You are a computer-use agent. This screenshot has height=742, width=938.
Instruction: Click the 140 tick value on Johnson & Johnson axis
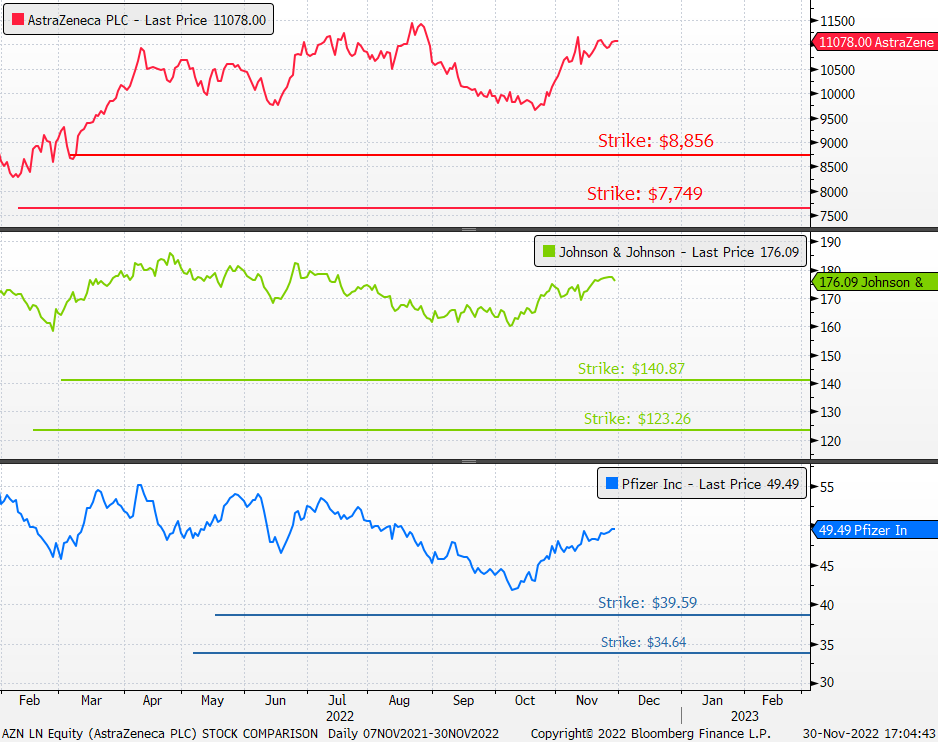pos(830,384)
